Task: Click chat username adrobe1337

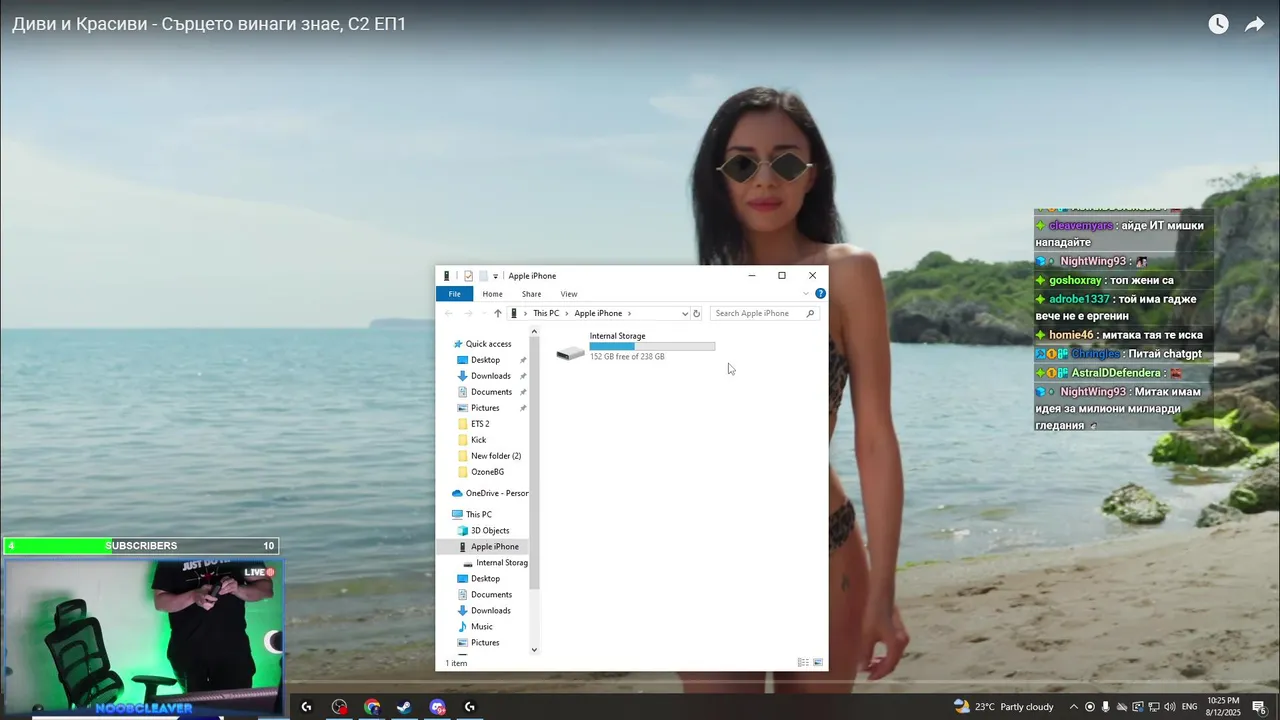Action: [1079, 299]
